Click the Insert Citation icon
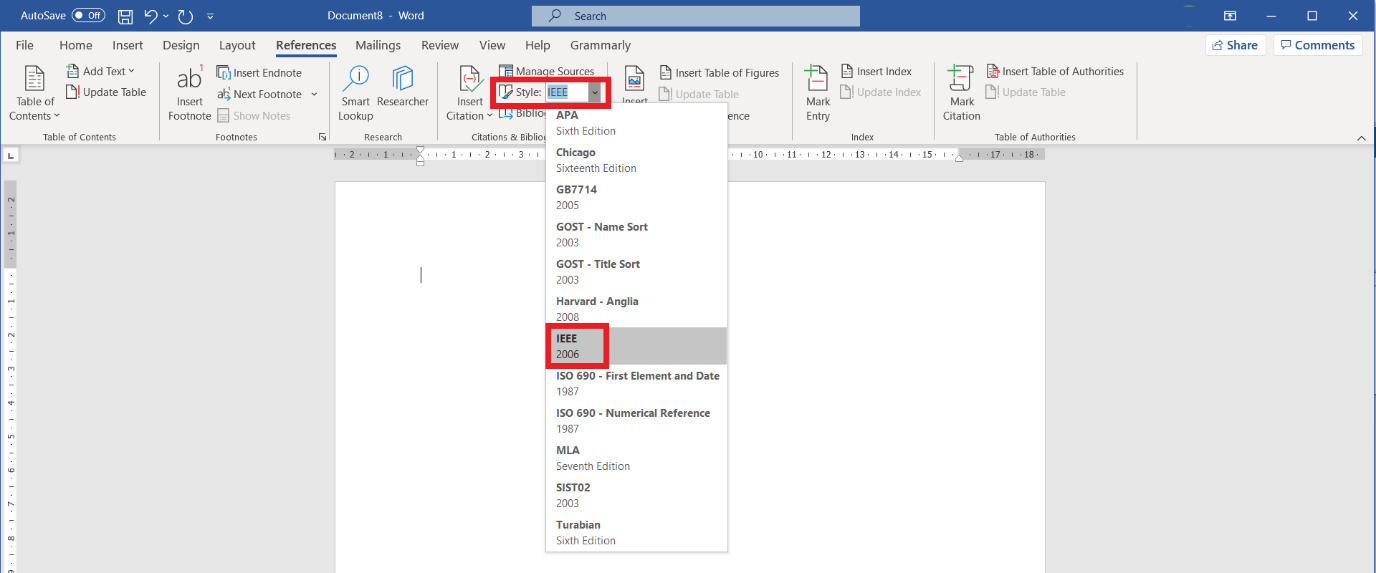1376x573 pixels. tap(470, 93)
